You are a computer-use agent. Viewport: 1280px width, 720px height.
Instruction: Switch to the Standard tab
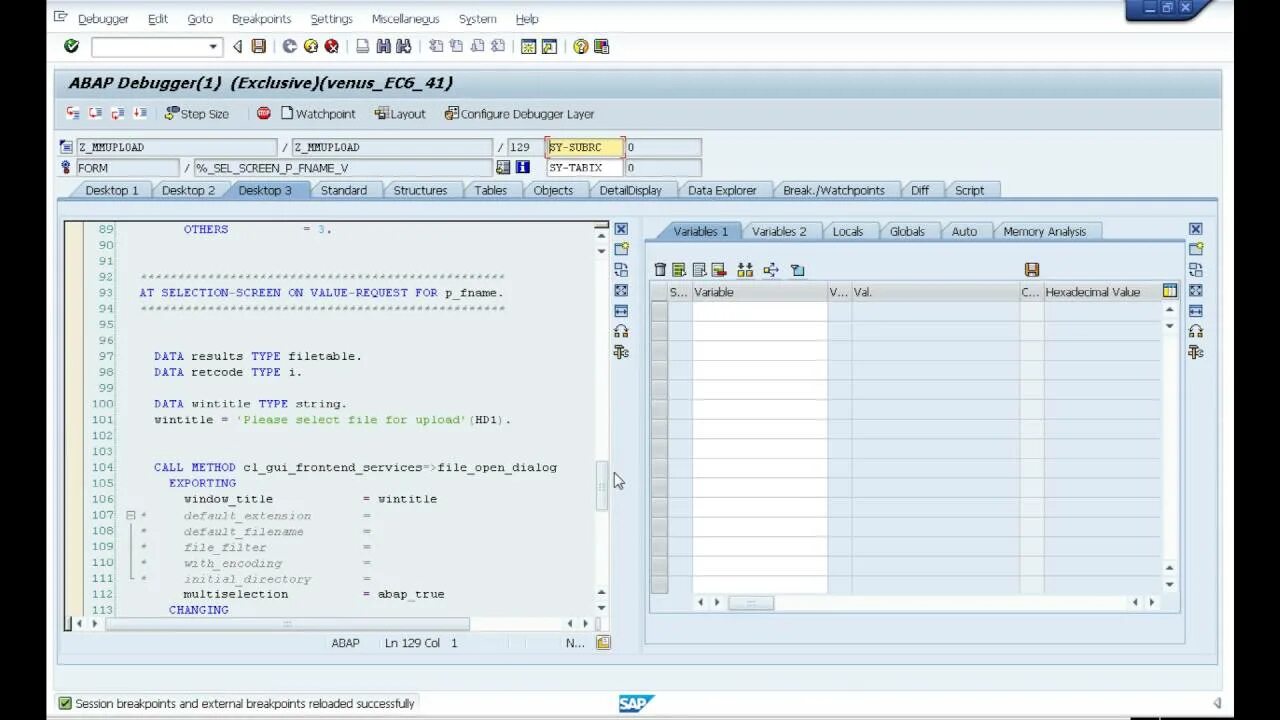(343, 190)
